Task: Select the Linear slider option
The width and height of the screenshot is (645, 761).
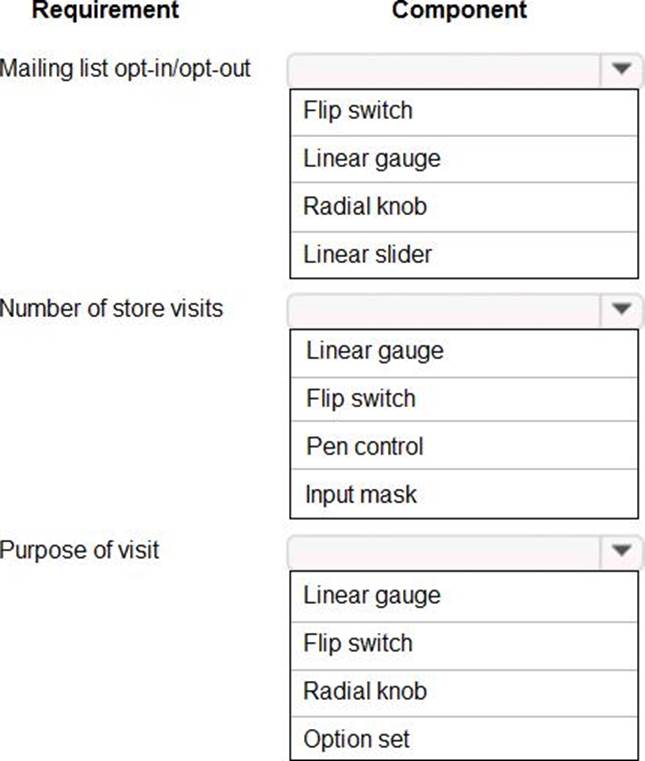Action: (463, 254)
